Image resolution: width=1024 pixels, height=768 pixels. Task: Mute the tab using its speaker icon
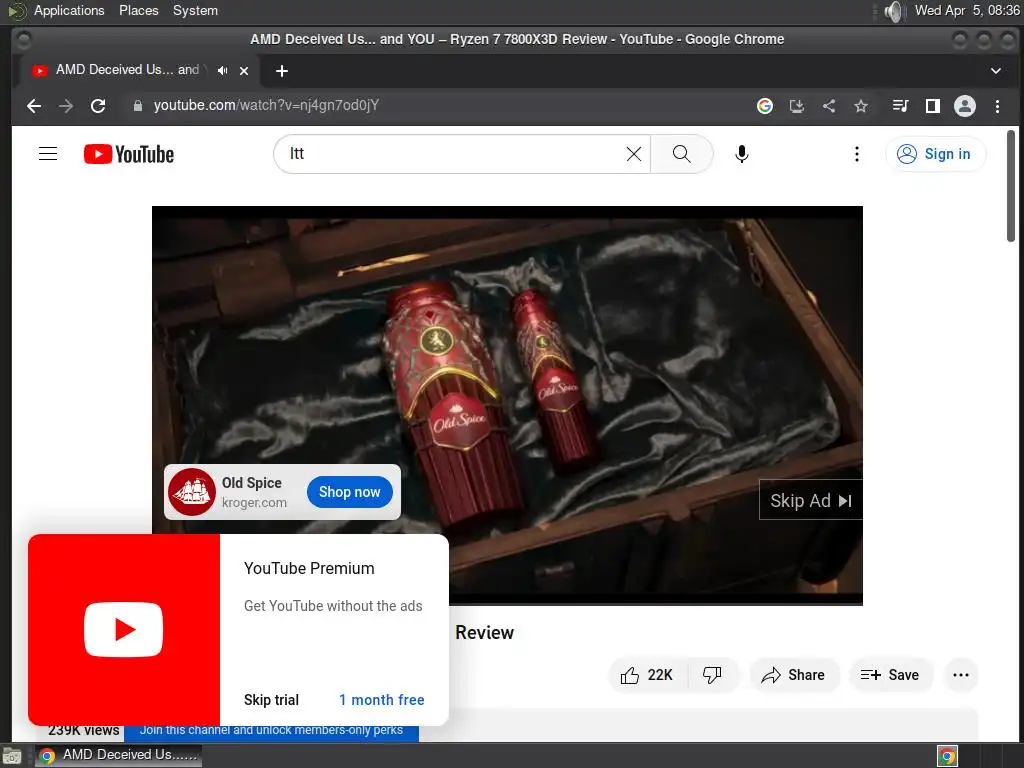(x=223, y=71)
